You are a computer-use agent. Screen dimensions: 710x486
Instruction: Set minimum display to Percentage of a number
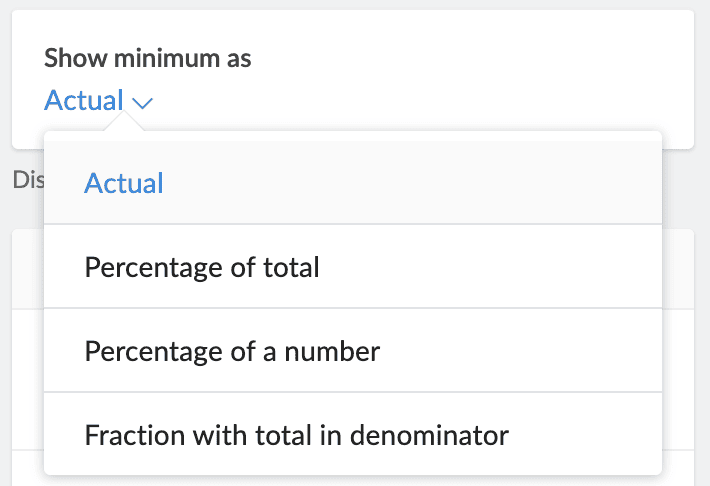232,351
